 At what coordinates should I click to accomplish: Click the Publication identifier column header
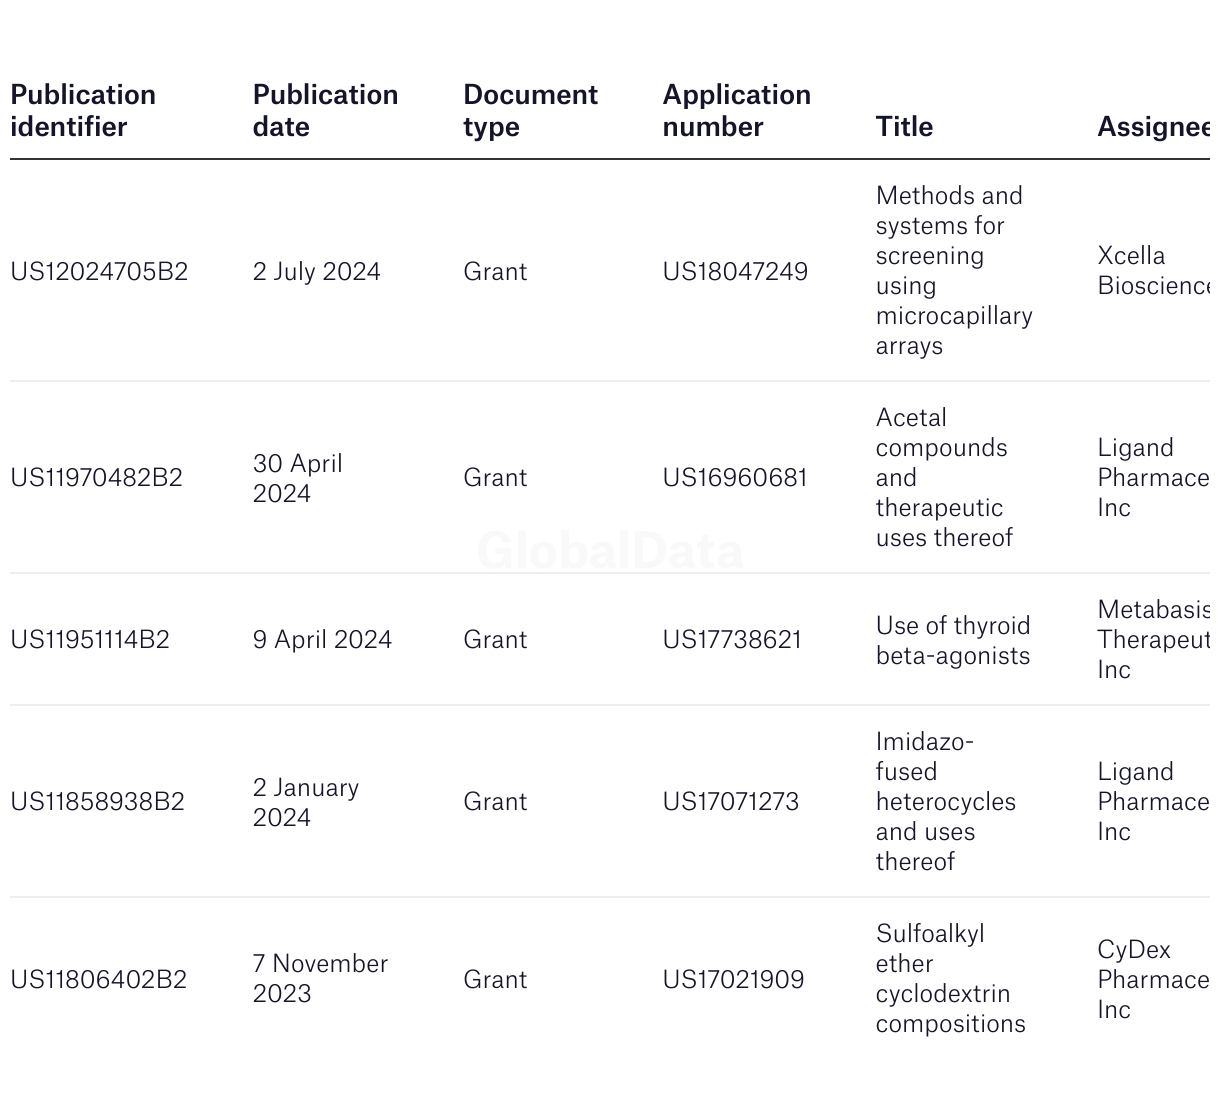pos(83,111)
